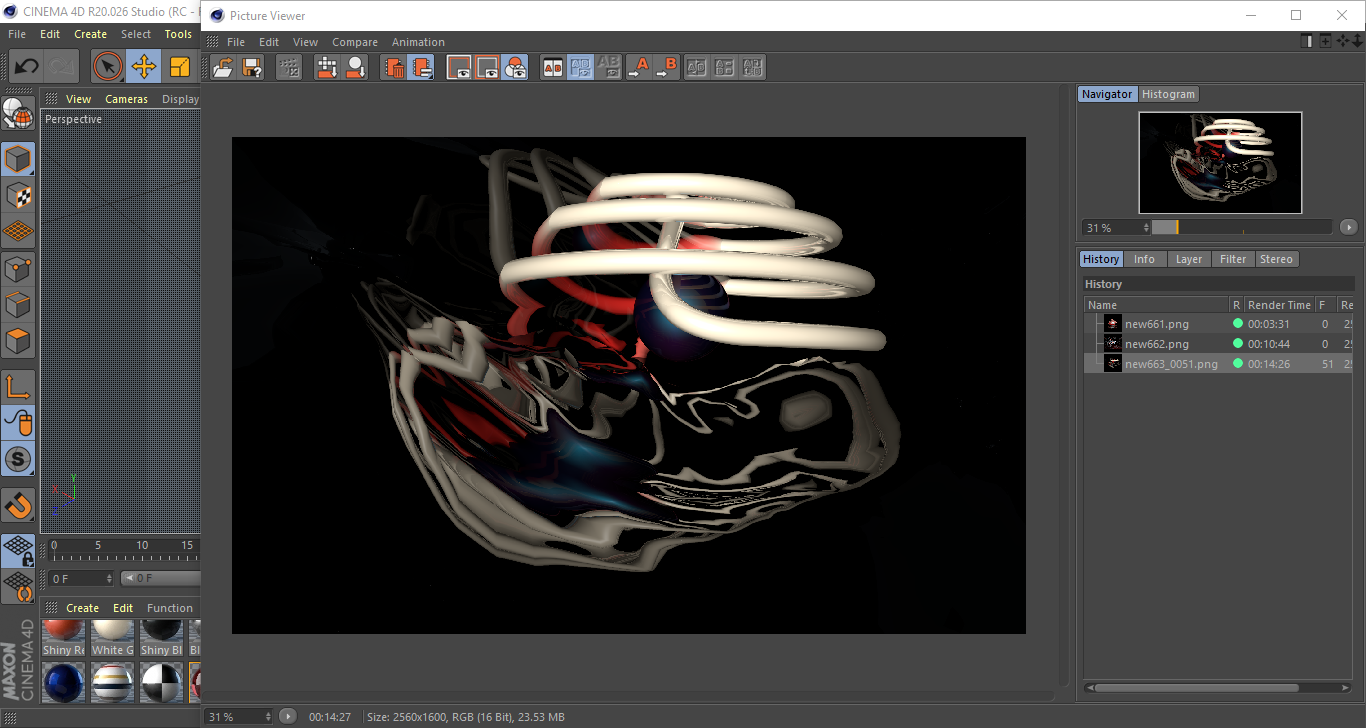Select the Scale tool in Cinema 4D toolbar
Viewport: 1366px width, 728px height.
(x=180, y=67)
